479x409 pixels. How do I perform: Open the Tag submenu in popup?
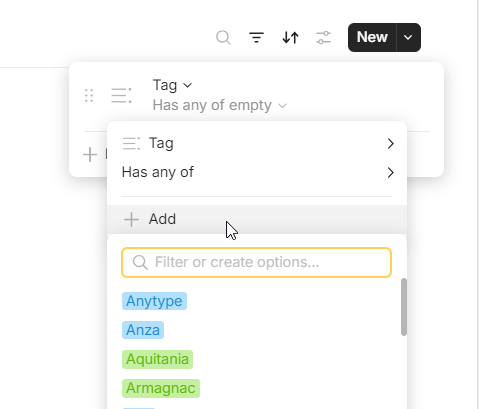click(x=257, y=143)
